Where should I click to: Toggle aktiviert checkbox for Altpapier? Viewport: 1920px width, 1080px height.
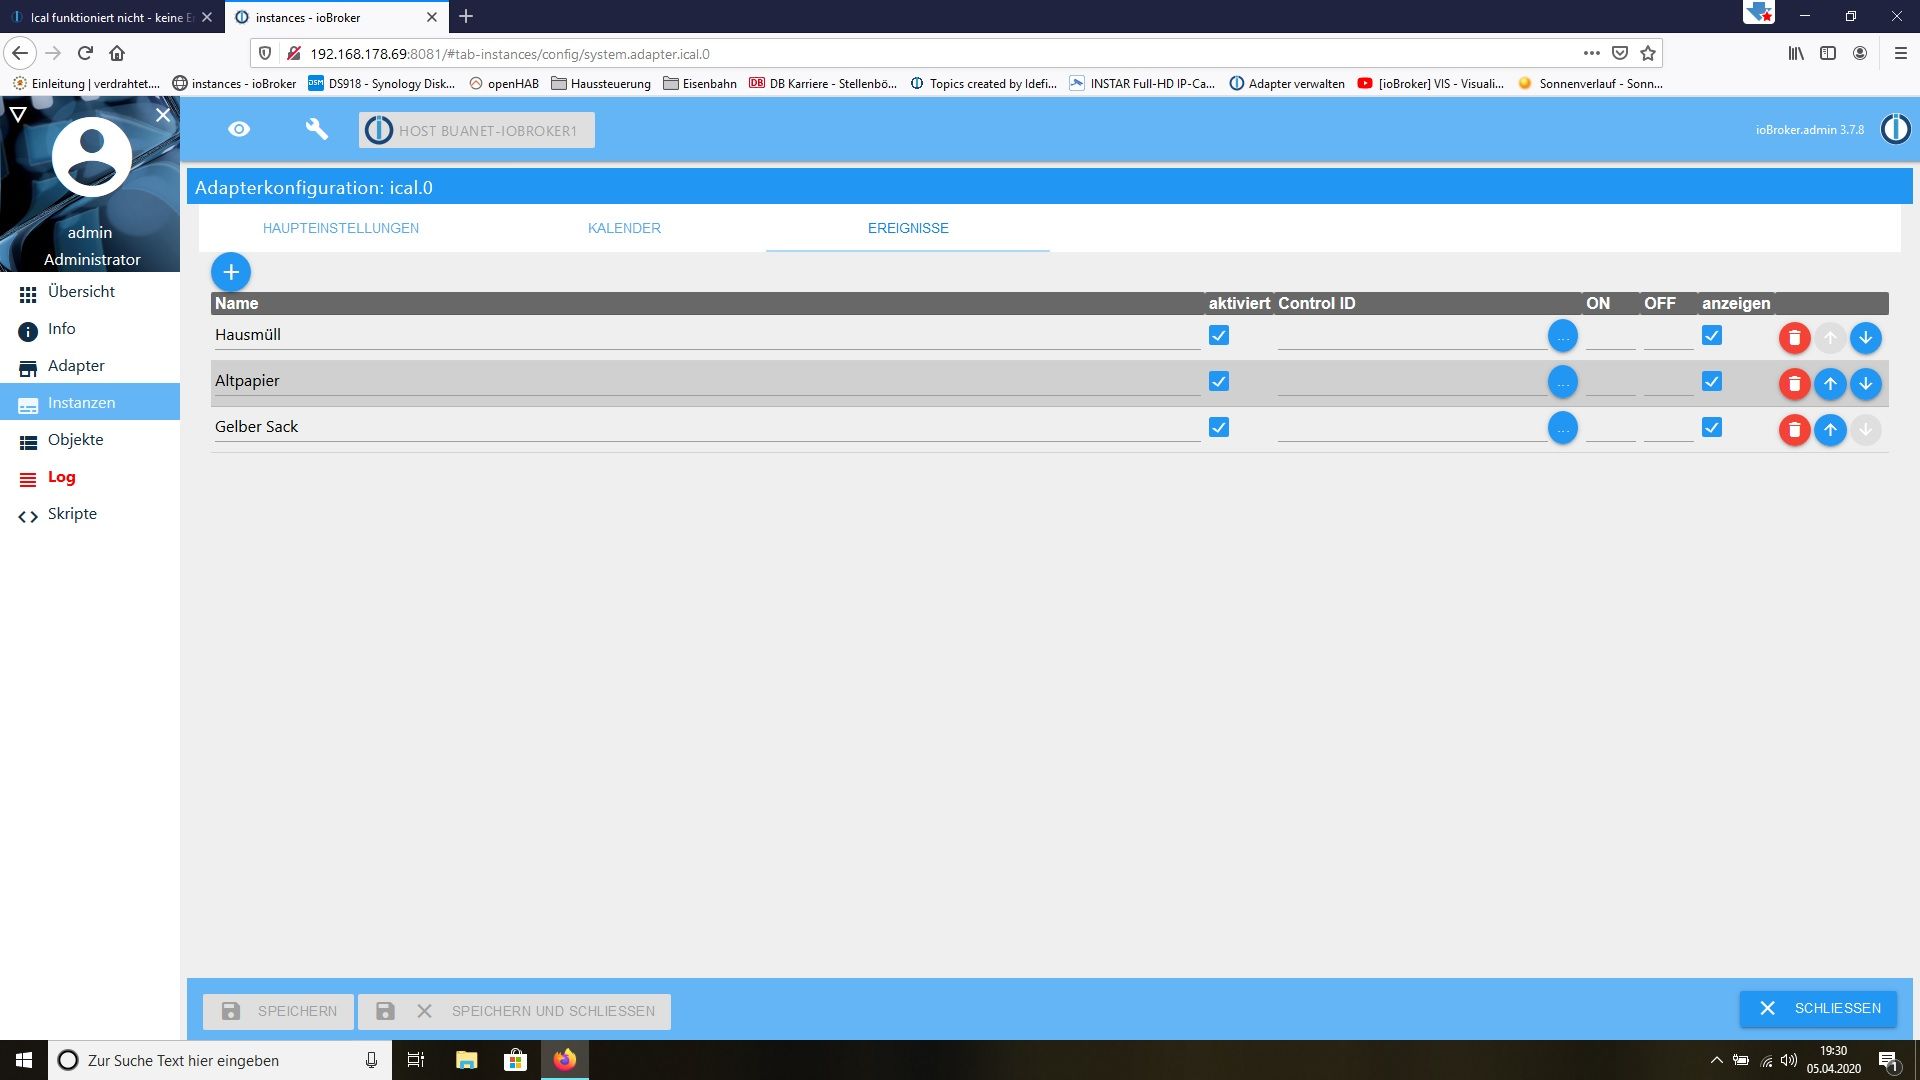1220,381
